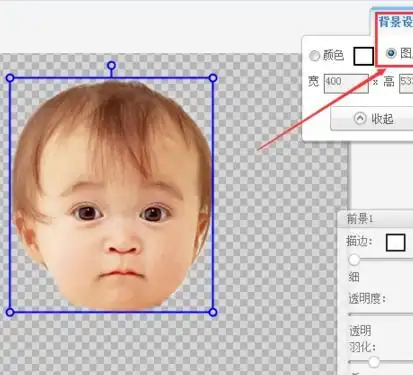The width and height of the screenshot is (413, 375).
Task: Click the rotation handle above the face
Action: [112, 65]
